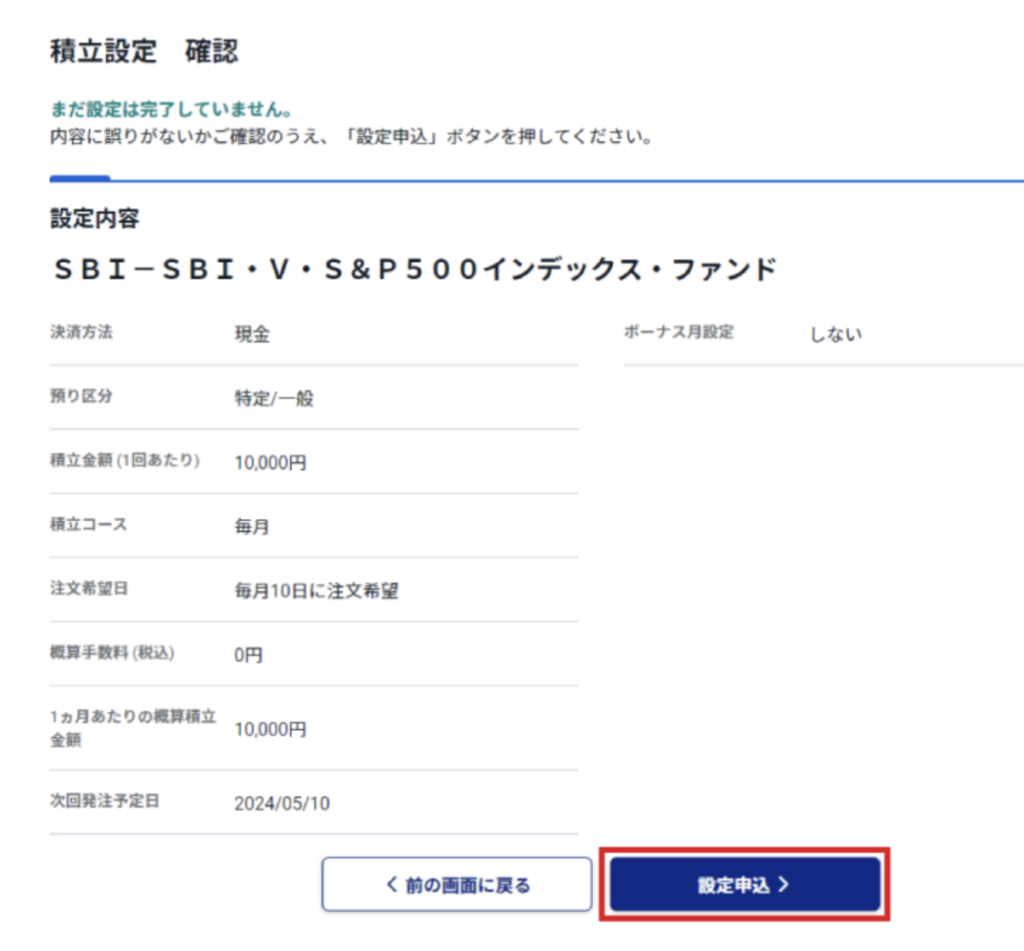Select the 預り区分 label
Image resolution: width=1024 pixels, height=951 pixels.
click(82, 396)
